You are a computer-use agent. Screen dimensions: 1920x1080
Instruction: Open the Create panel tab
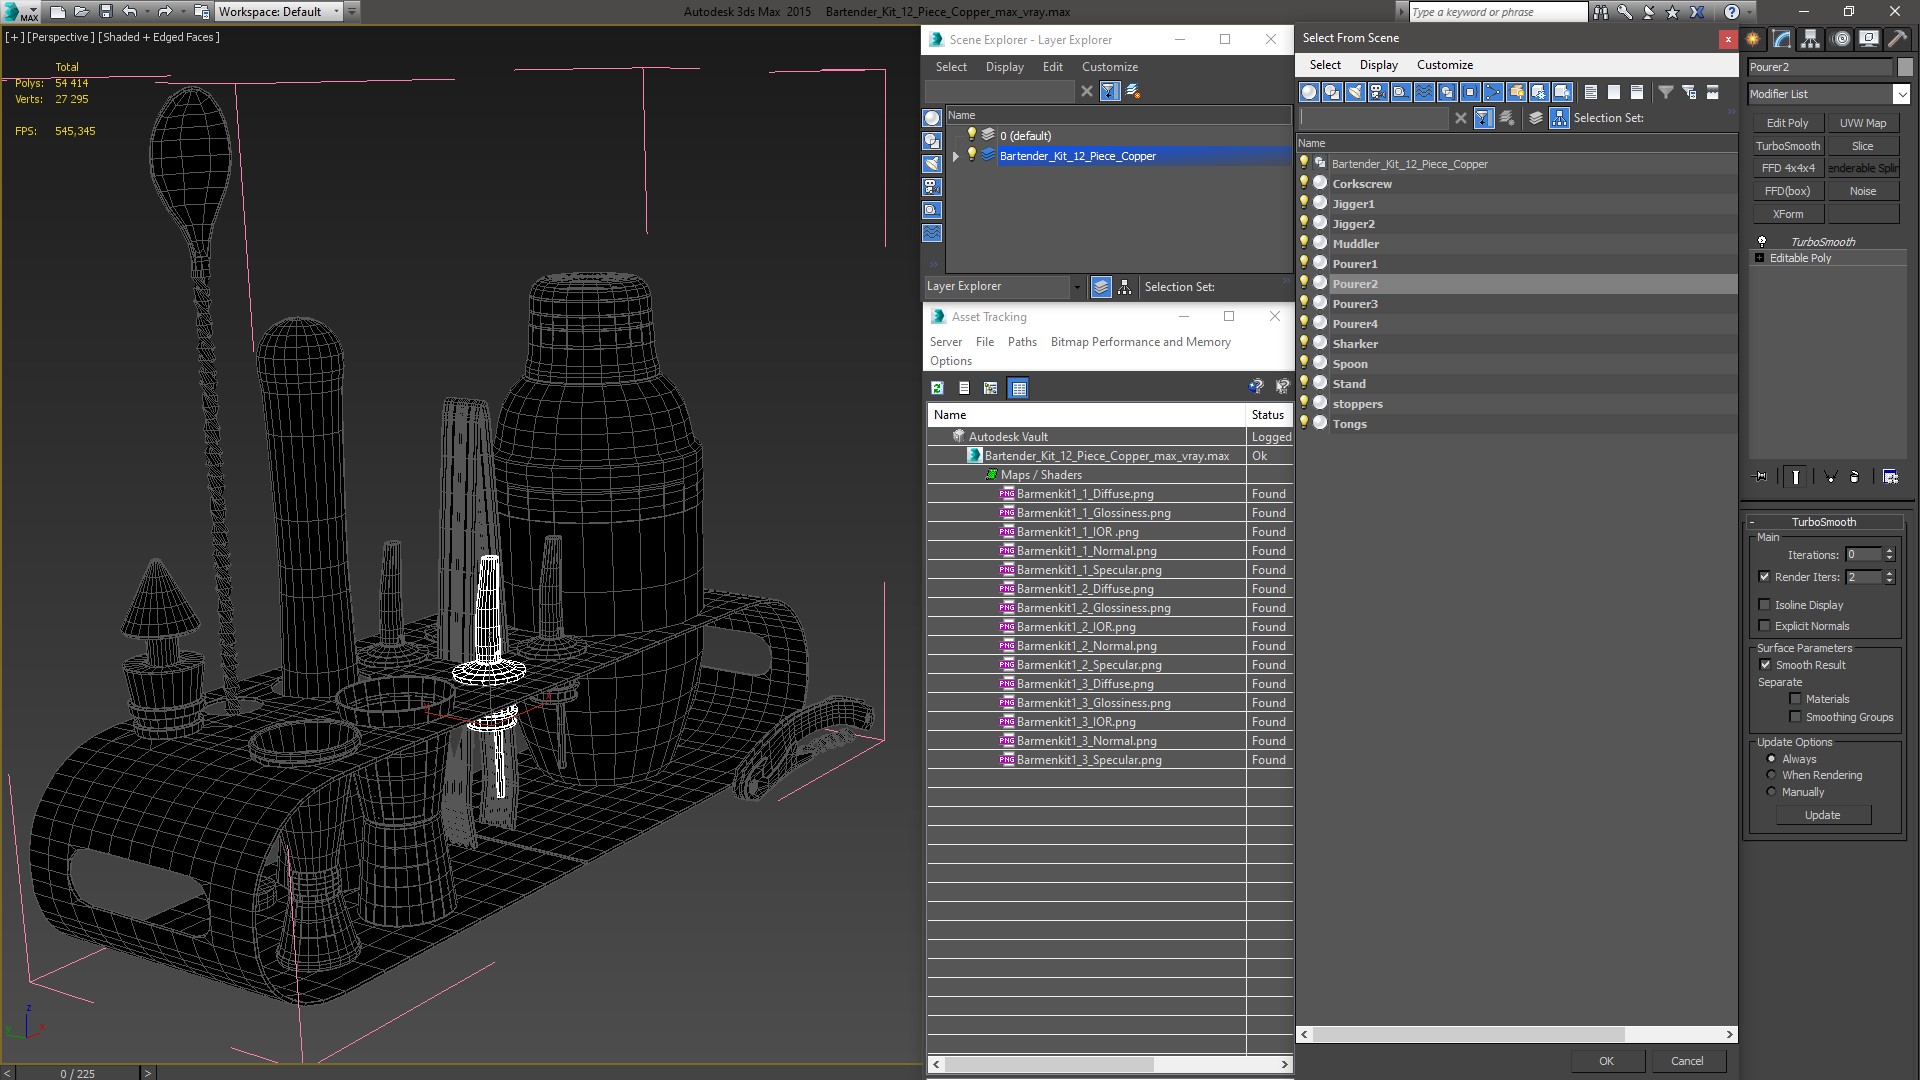[1753, 39]
